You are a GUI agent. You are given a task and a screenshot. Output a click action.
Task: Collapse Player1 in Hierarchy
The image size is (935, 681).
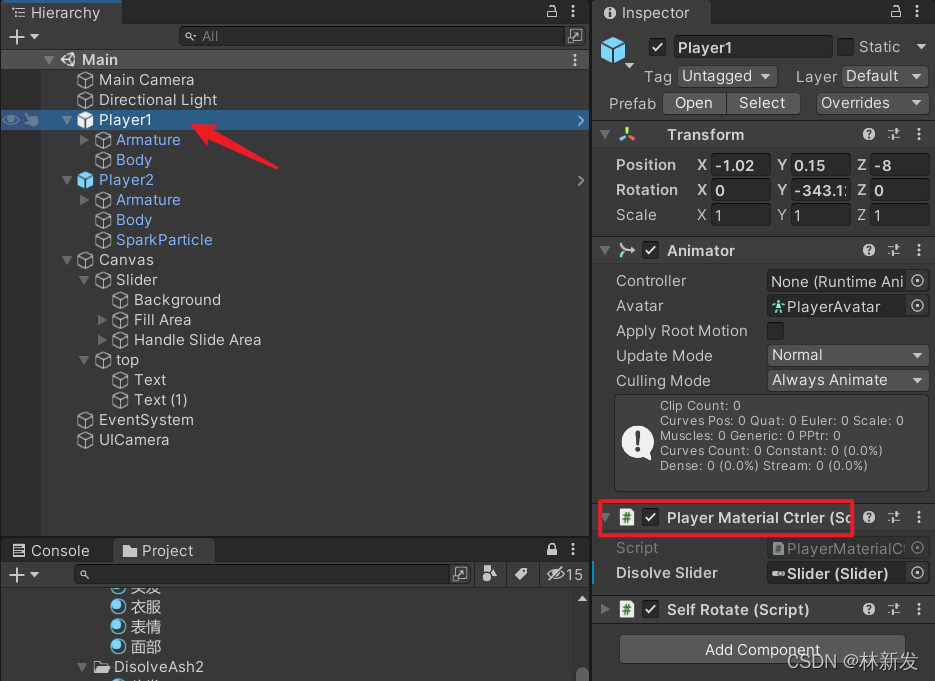tap(67, 120)
